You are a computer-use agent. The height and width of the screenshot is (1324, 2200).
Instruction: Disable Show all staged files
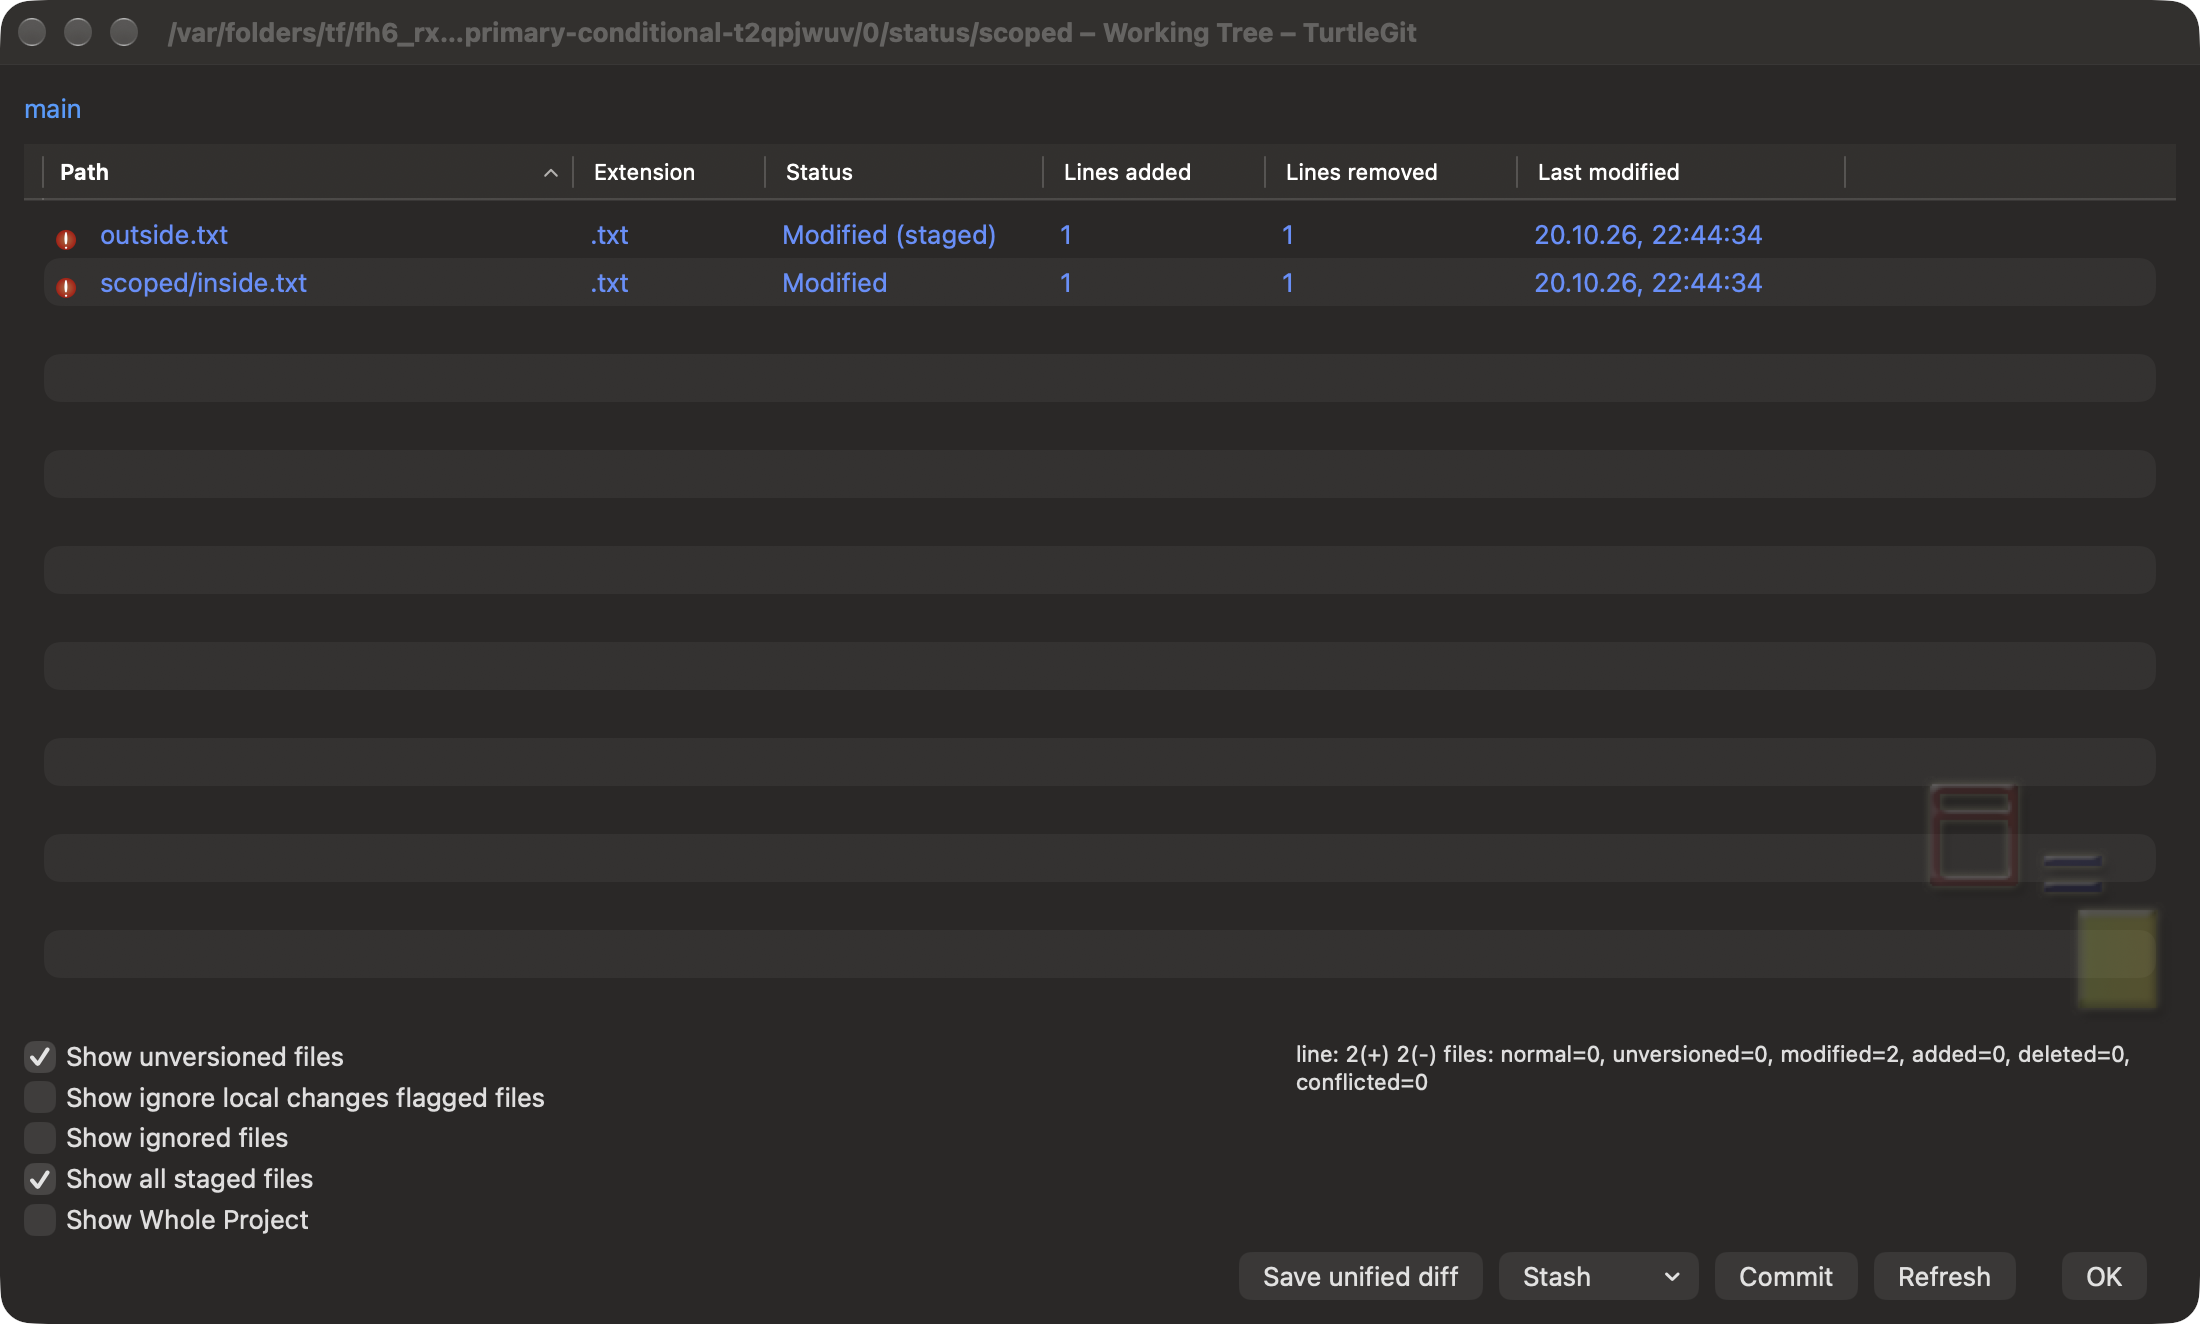(x=39, y=1179)
